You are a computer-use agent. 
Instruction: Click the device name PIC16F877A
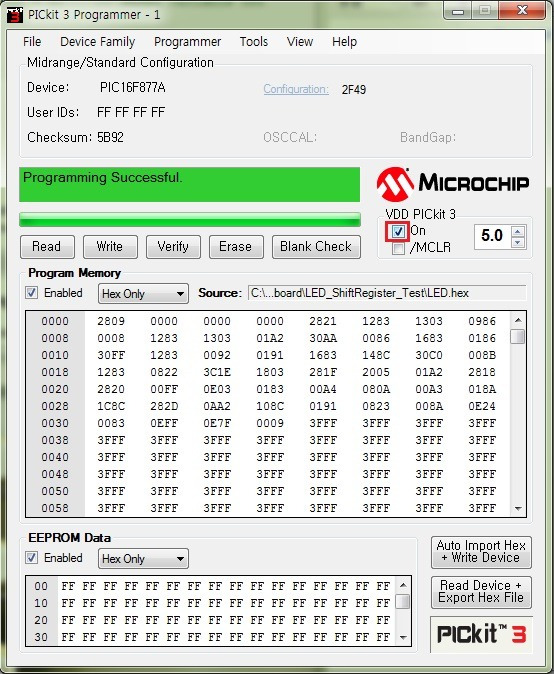132,88
